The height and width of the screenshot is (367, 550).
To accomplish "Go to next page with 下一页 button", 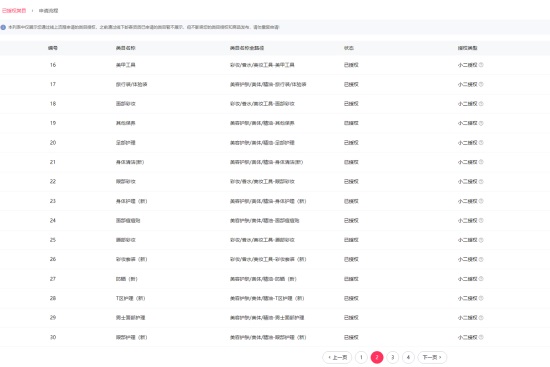I will pos(432,357).
